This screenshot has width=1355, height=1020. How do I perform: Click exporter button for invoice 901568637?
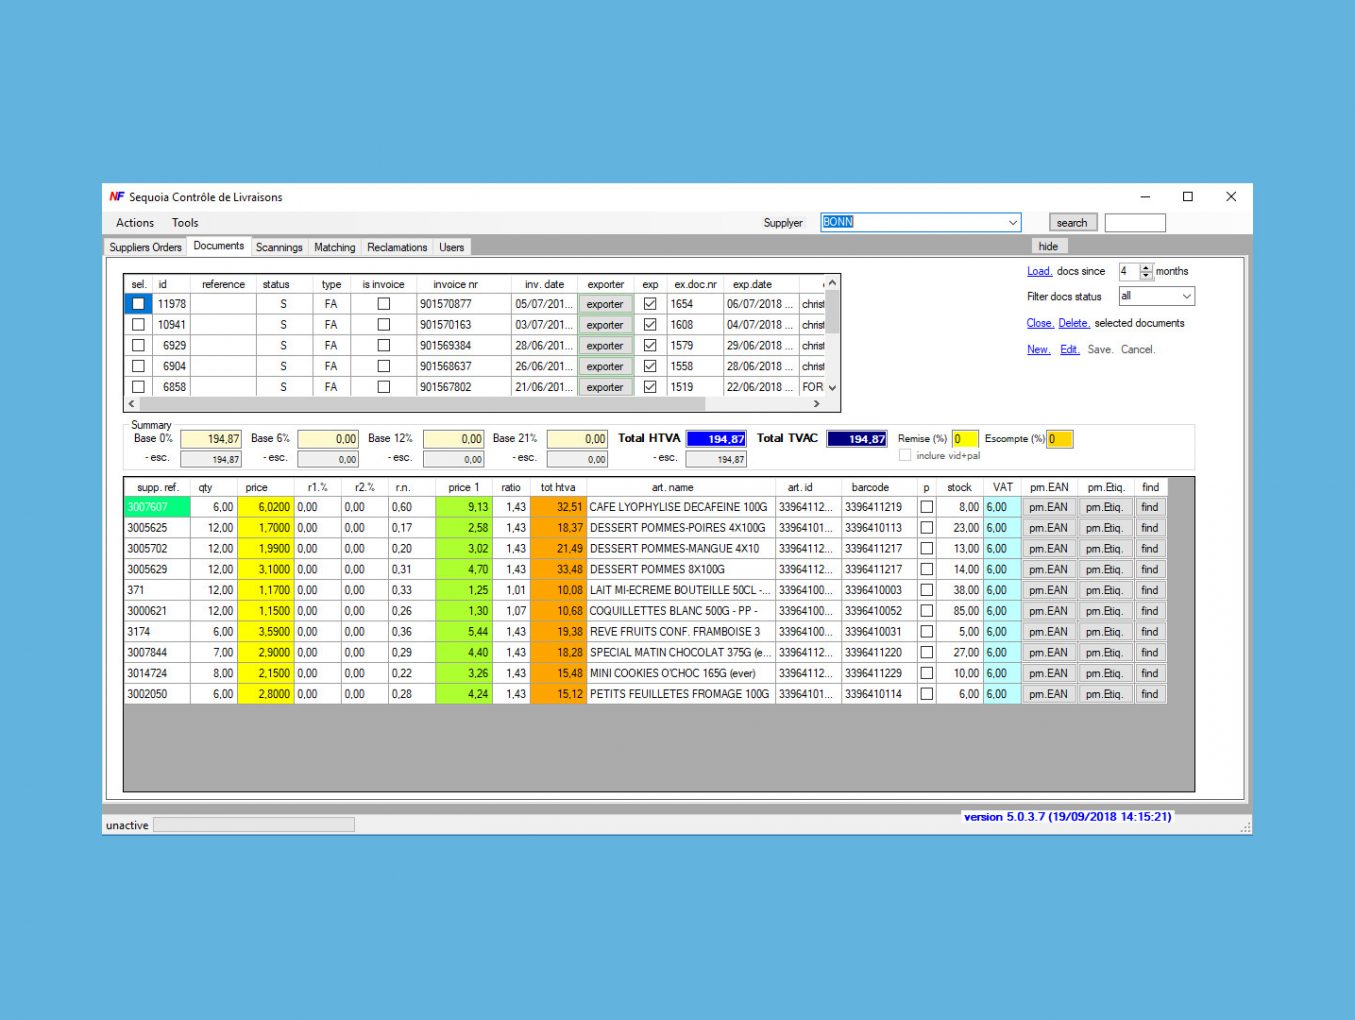pyautogui.click(x=605, y=366)
